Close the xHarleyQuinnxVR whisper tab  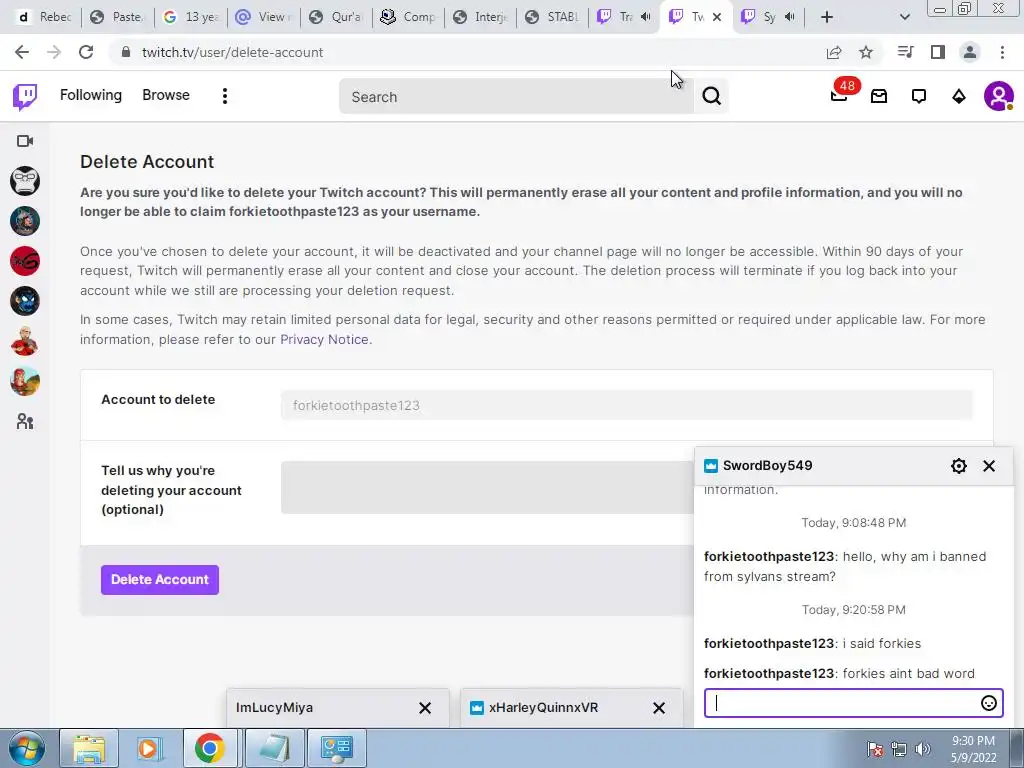coord(659,708)
